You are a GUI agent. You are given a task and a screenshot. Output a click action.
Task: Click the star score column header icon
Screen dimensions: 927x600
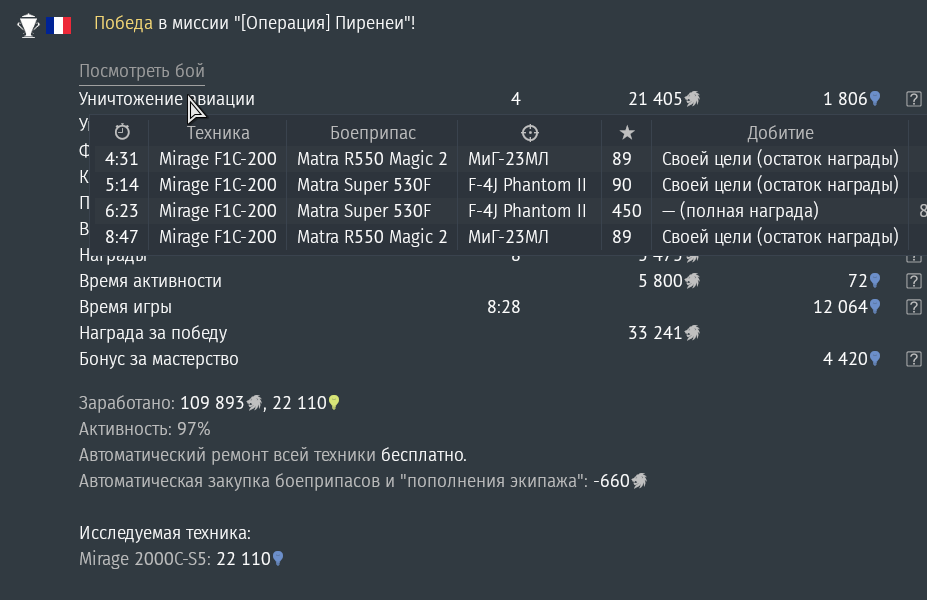pos(627,133)
